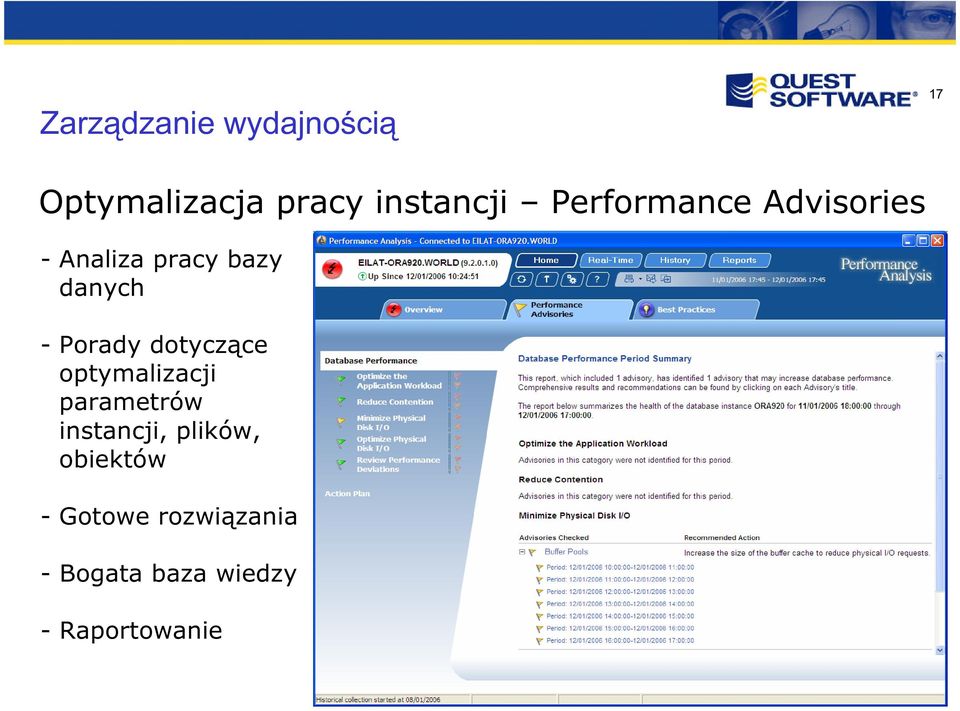Click the refresh icon button below Home
The width and height of the screenshot is (960, 711).
pos(522,279)
